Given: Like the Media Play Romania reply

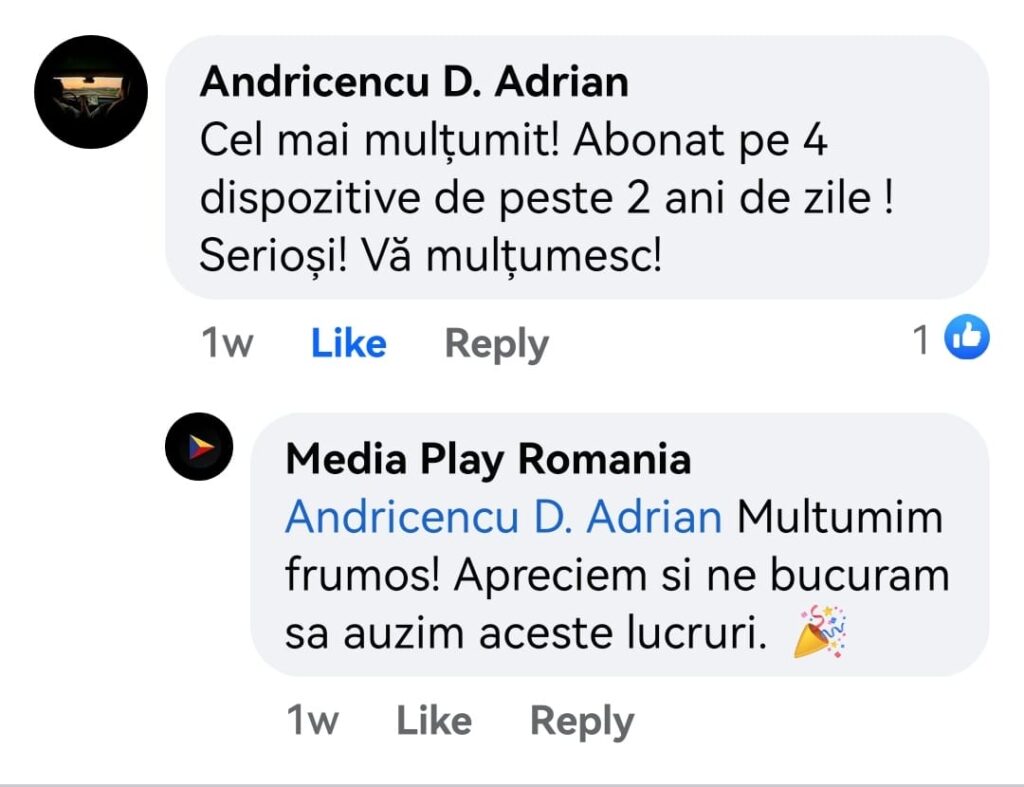Looking at the screenshot, I should click(433, 721).
